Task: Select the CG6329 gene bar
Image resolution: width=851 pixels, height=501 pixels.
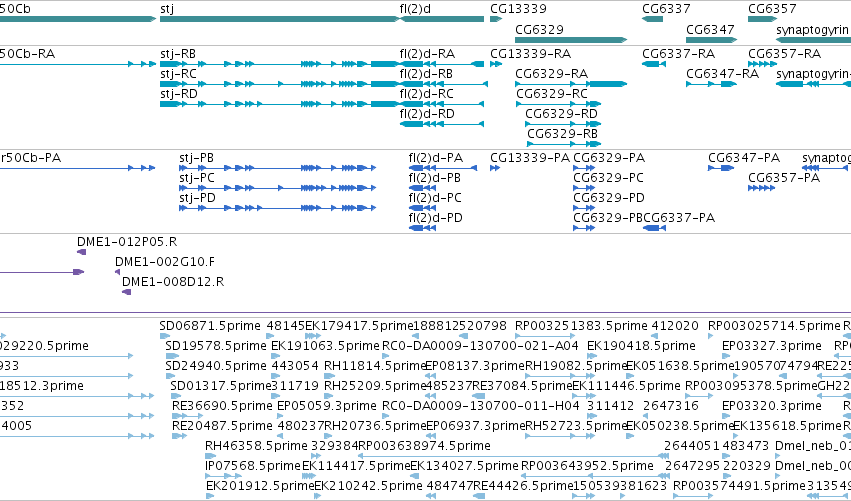Action: click(571, 40)
